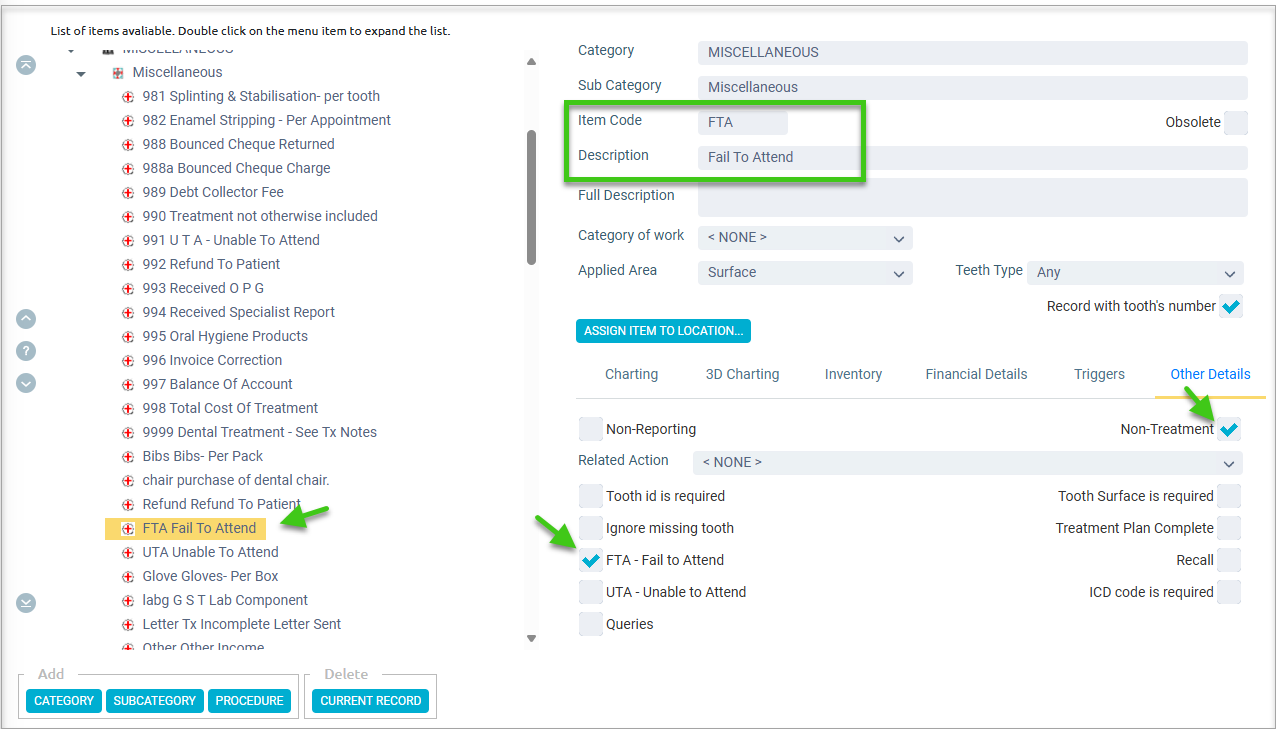Toggle Treatment Plan Complete checkbox
The height and width of the screenshot is (729, 1276).
[1229, 528]
